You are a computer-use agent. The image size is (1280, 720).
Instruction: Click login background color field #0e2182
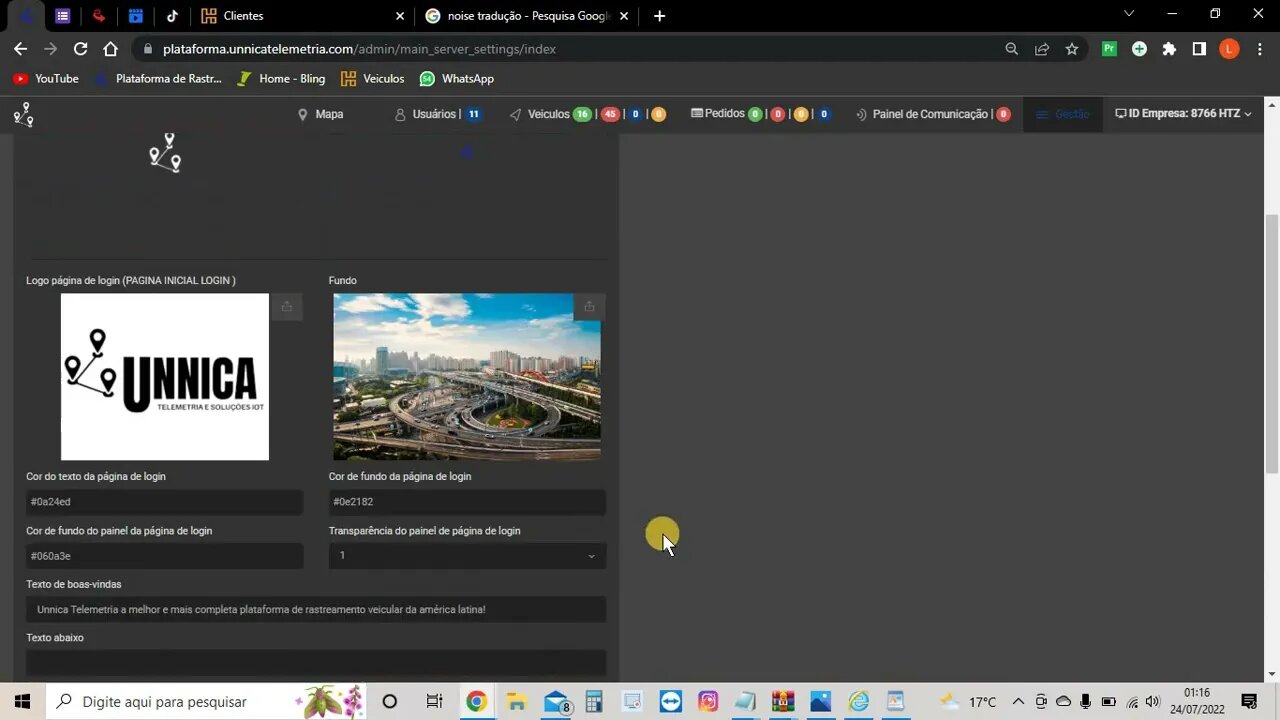coord(467,502)
